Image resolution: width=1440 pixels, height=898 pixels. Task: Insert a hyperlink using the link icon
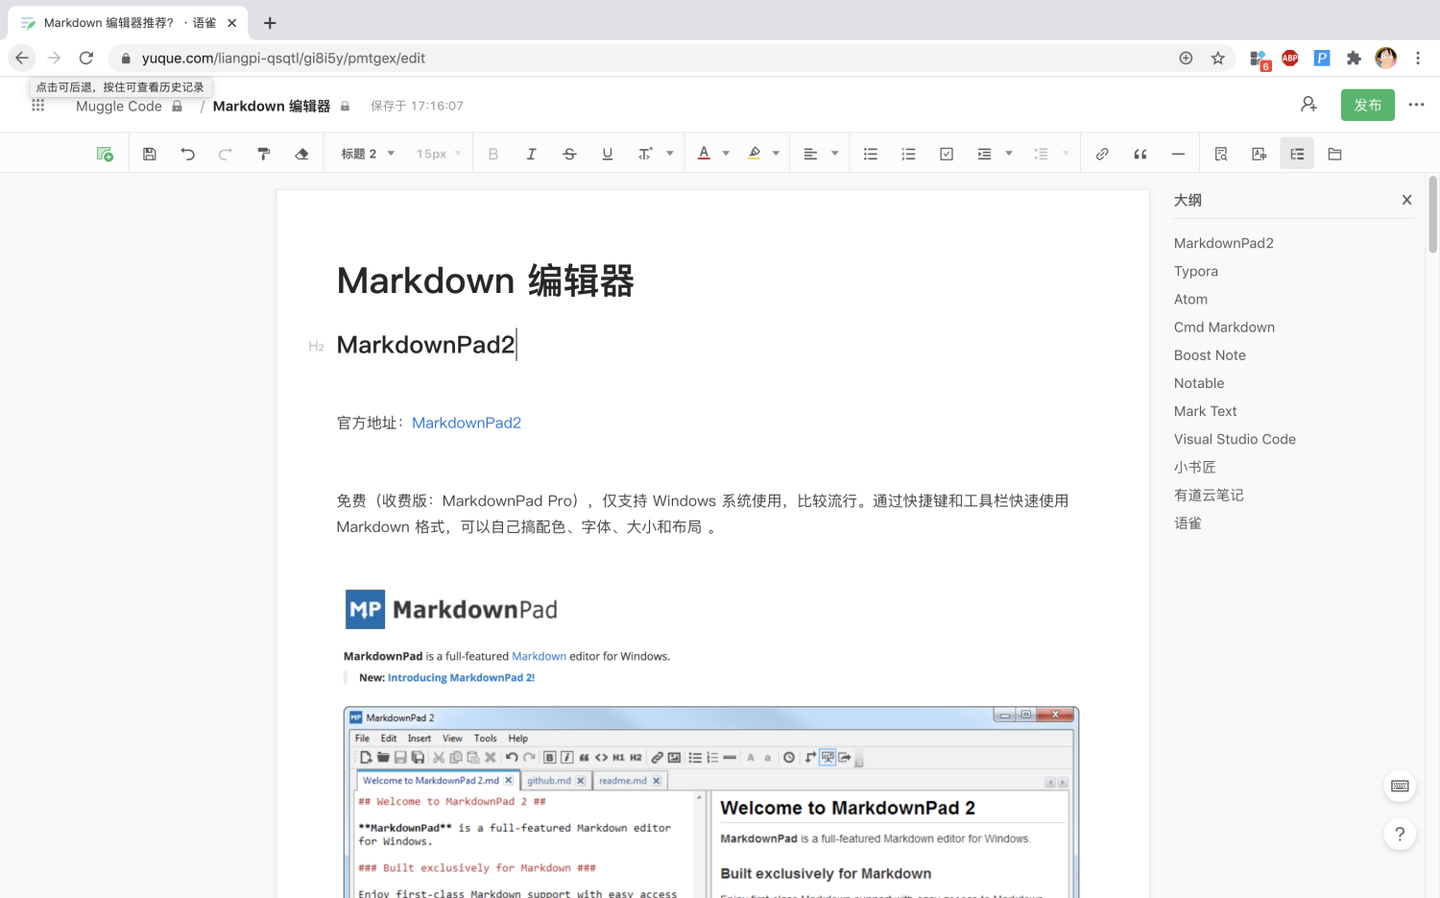(x=1102, y=153)
